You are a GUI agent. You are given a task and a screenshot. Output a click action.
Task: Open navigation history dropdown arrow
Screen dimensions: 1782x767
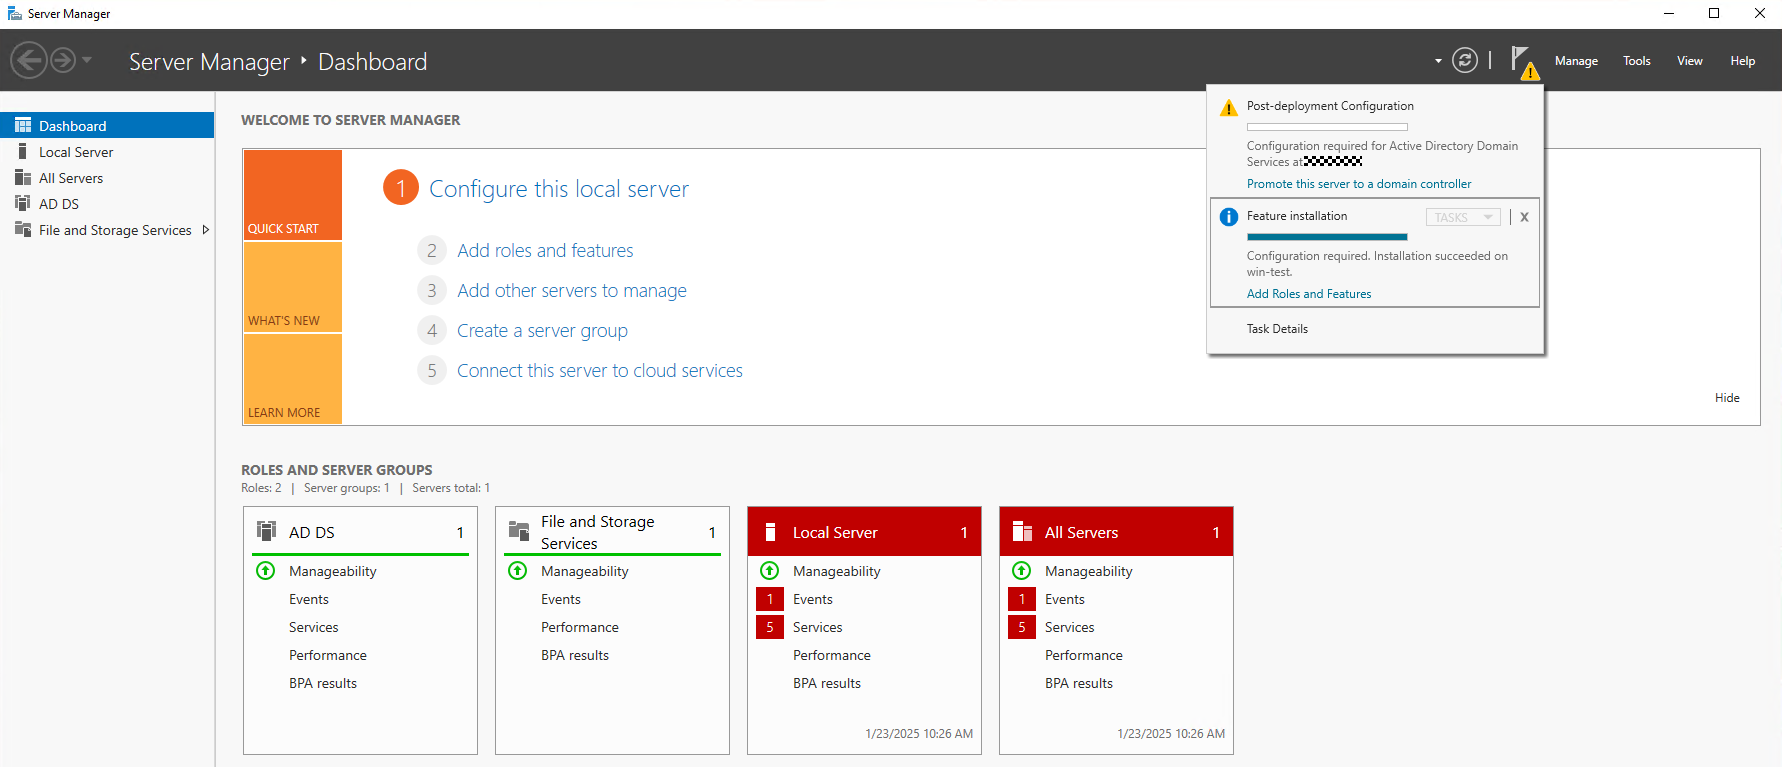pyautogui.click(x=87, y=61)
